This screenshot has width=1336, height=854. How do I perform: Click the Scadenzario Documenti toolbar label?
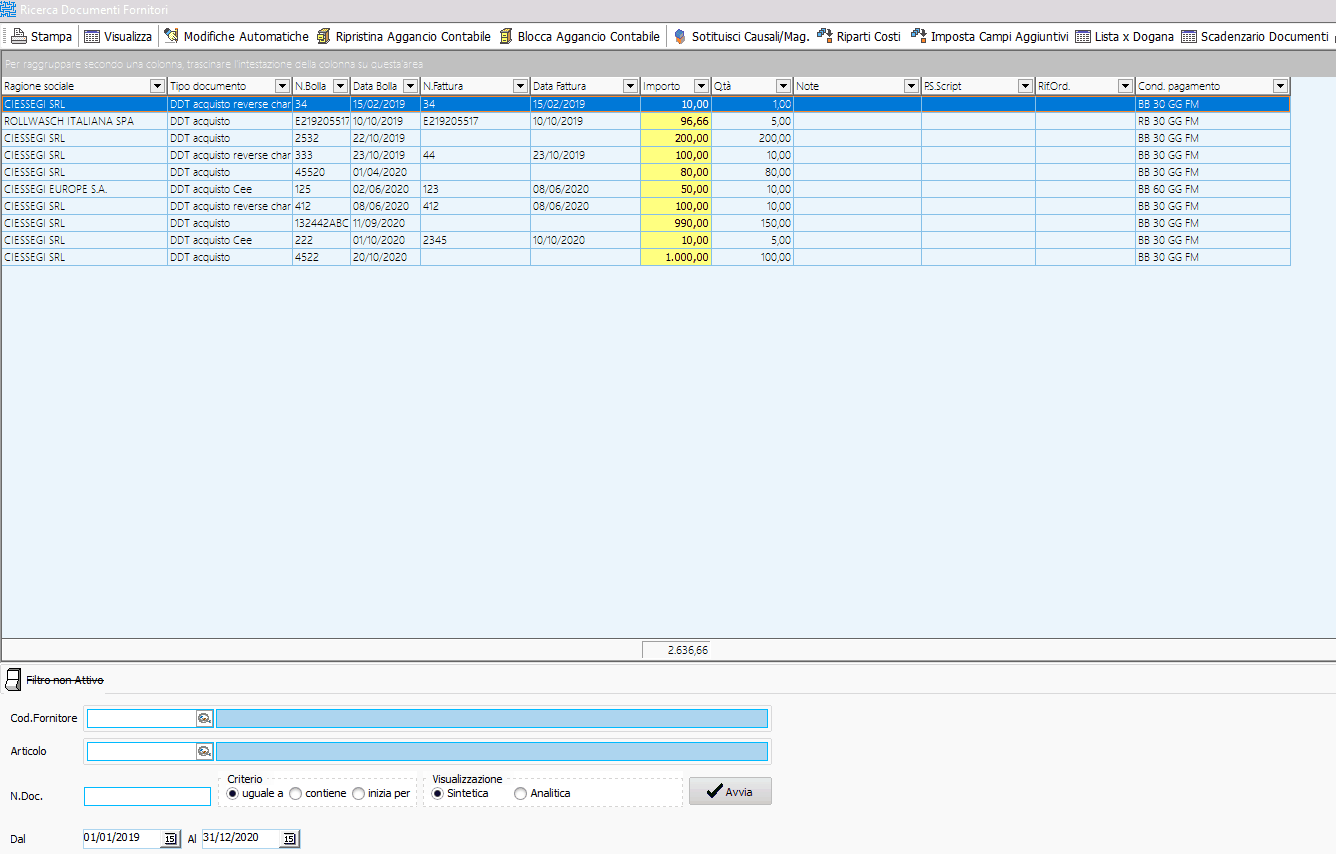1264,37
